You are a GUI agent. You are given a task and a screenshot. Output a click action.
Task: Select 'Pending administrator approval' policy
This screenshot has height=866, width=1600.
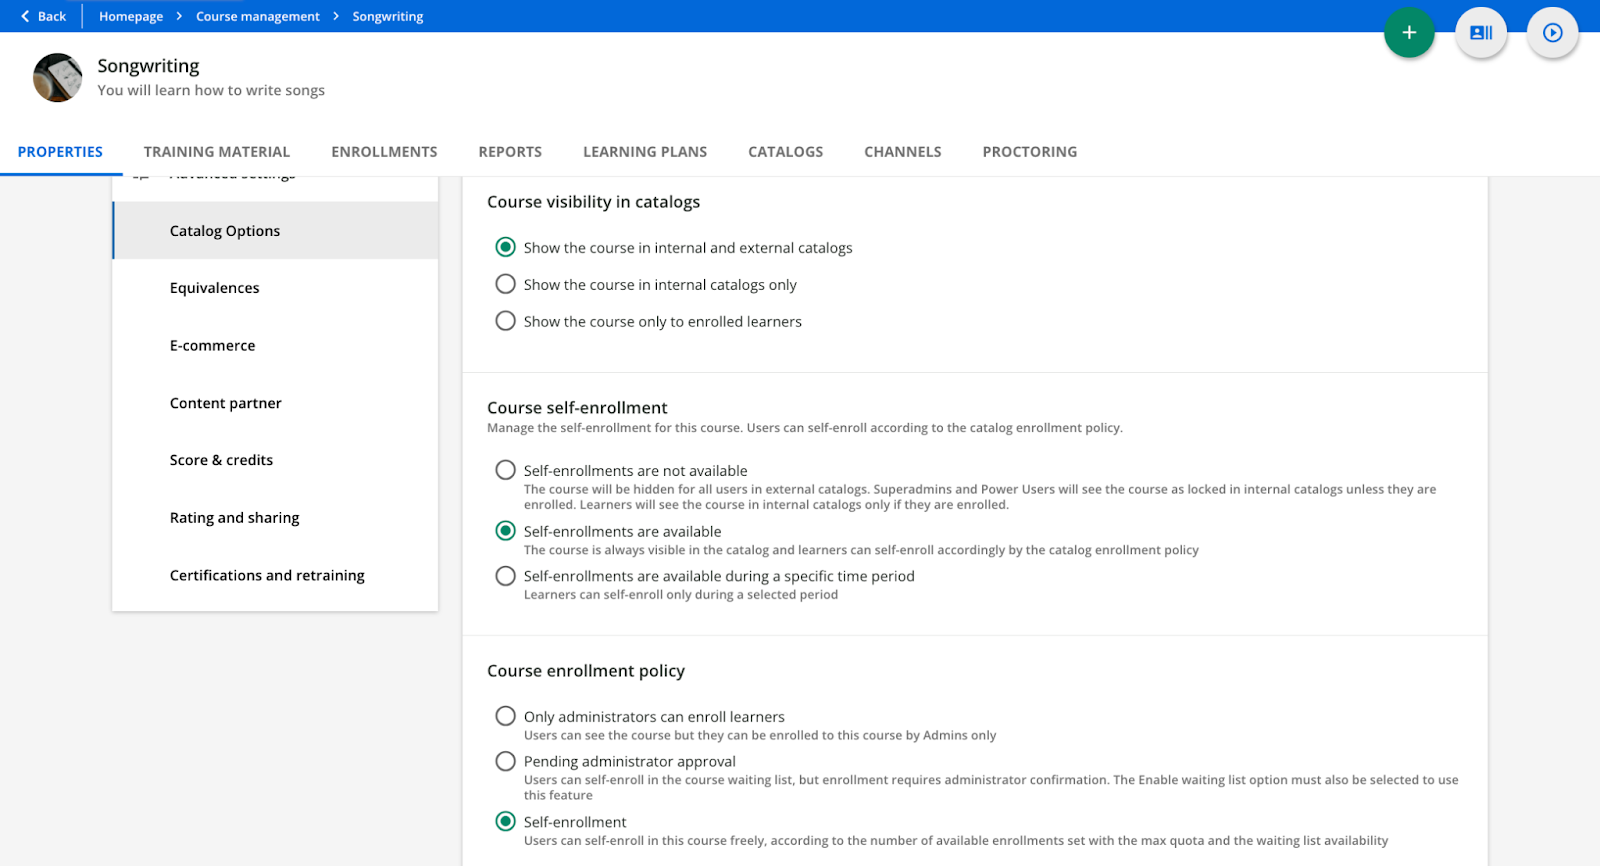(506, 761)
